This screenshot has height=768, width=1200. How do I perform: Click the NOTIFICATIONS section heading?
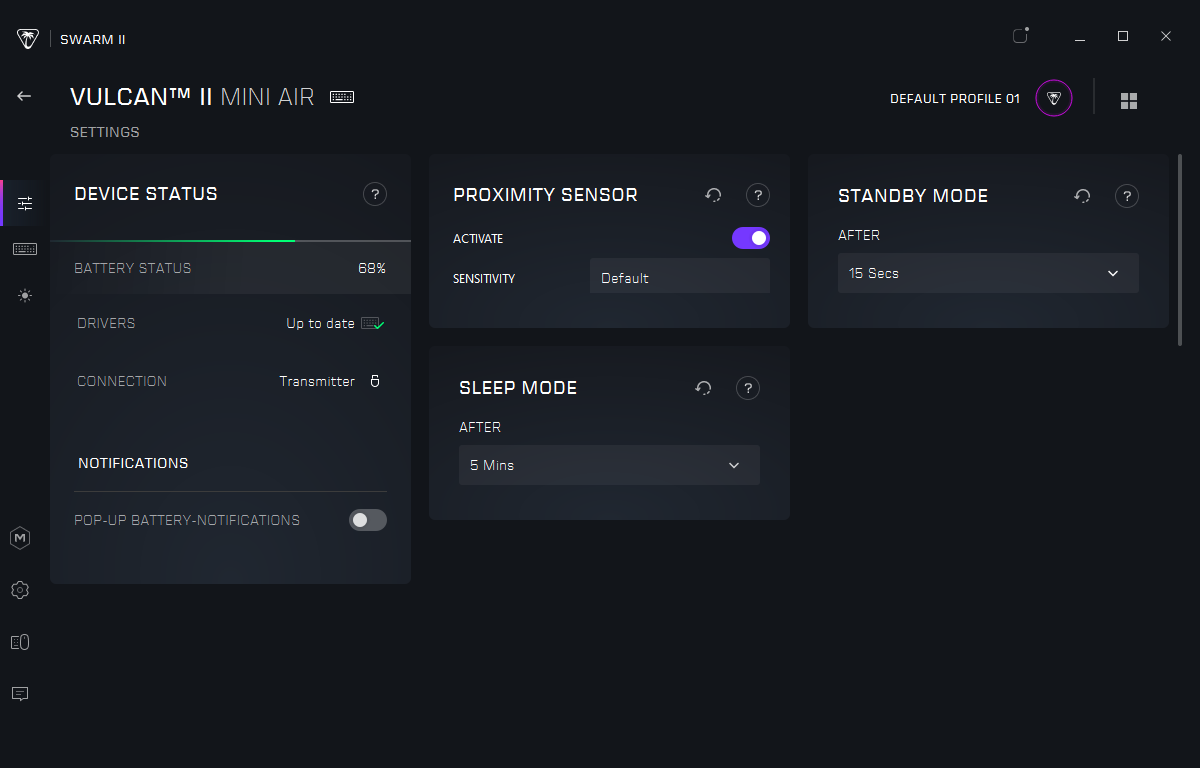click(133, 463)
